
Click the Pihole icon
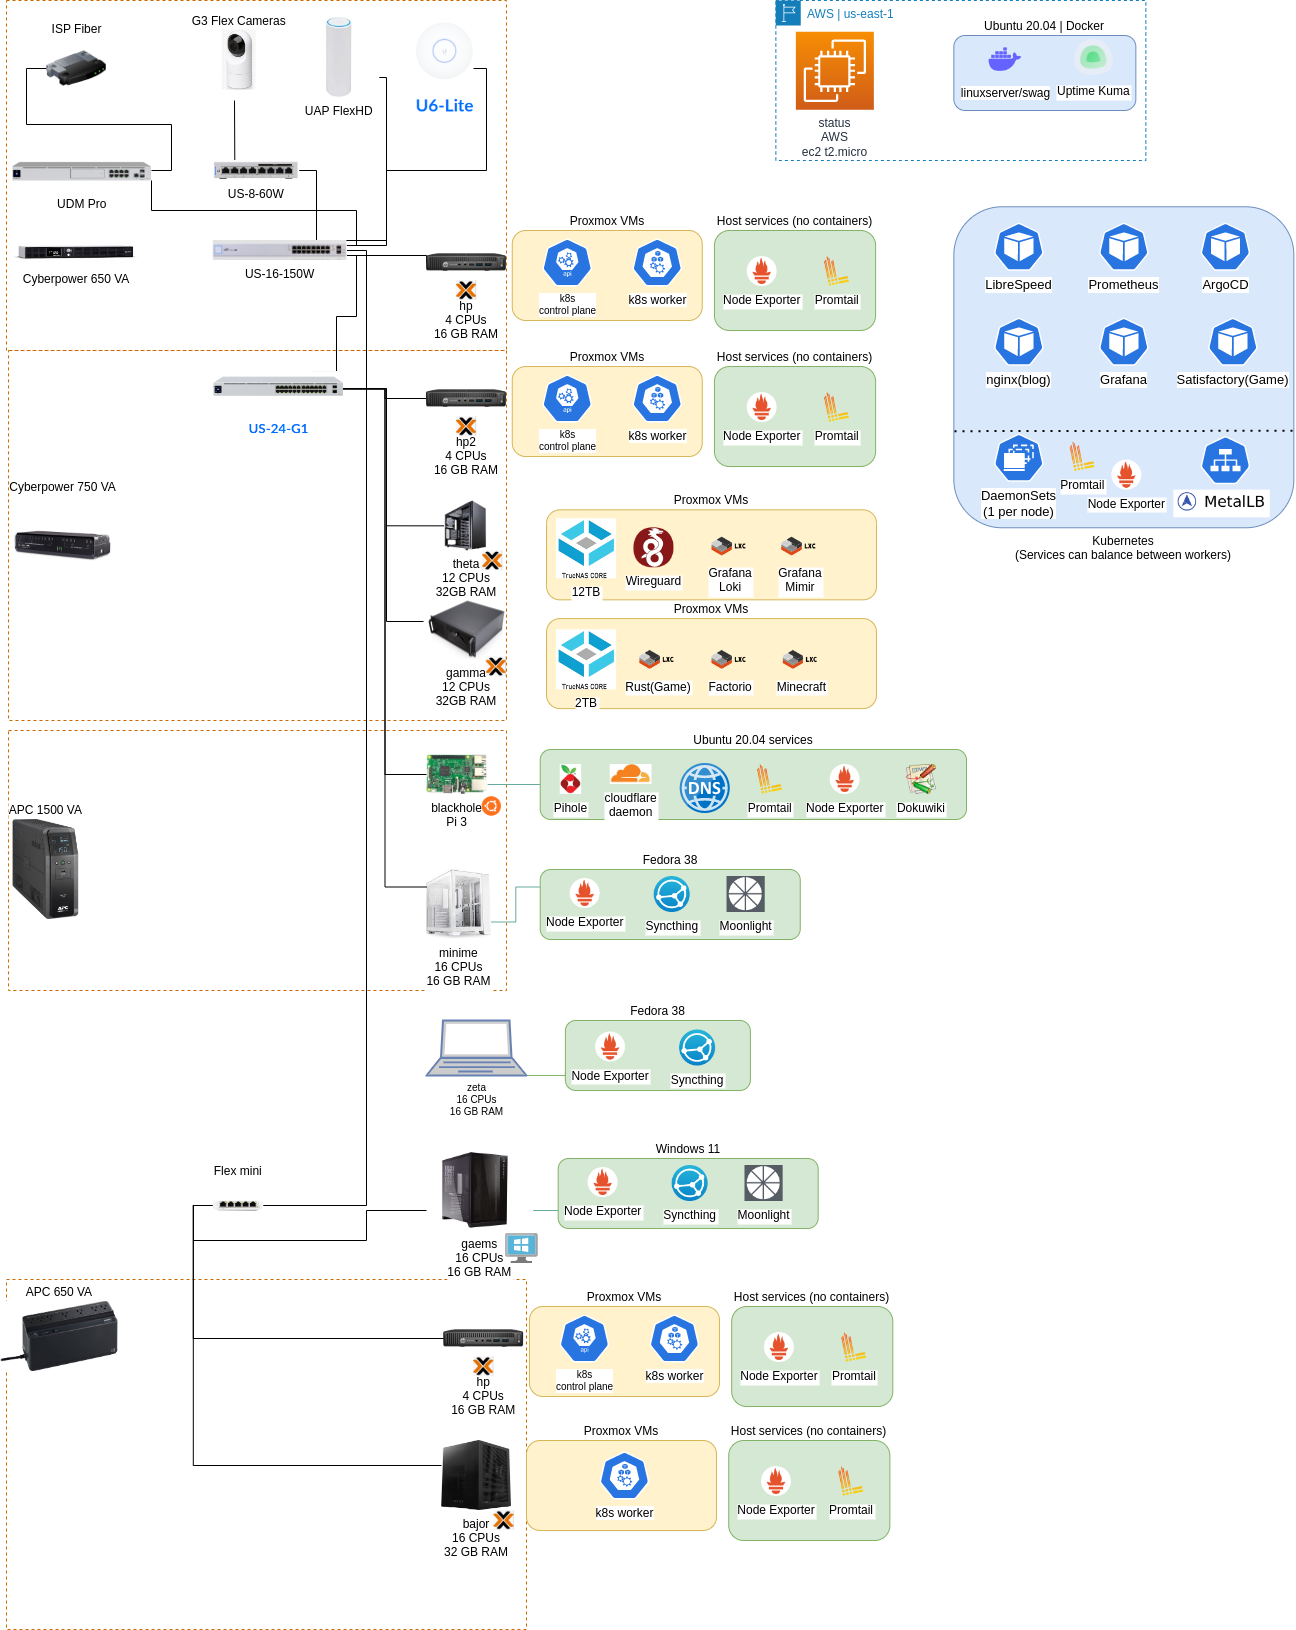[x=570, y=780]
